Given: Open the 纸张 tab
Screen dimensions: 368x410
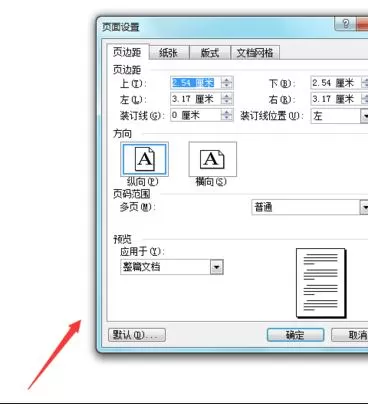Looking at the screenshot, I should (169, 53).
